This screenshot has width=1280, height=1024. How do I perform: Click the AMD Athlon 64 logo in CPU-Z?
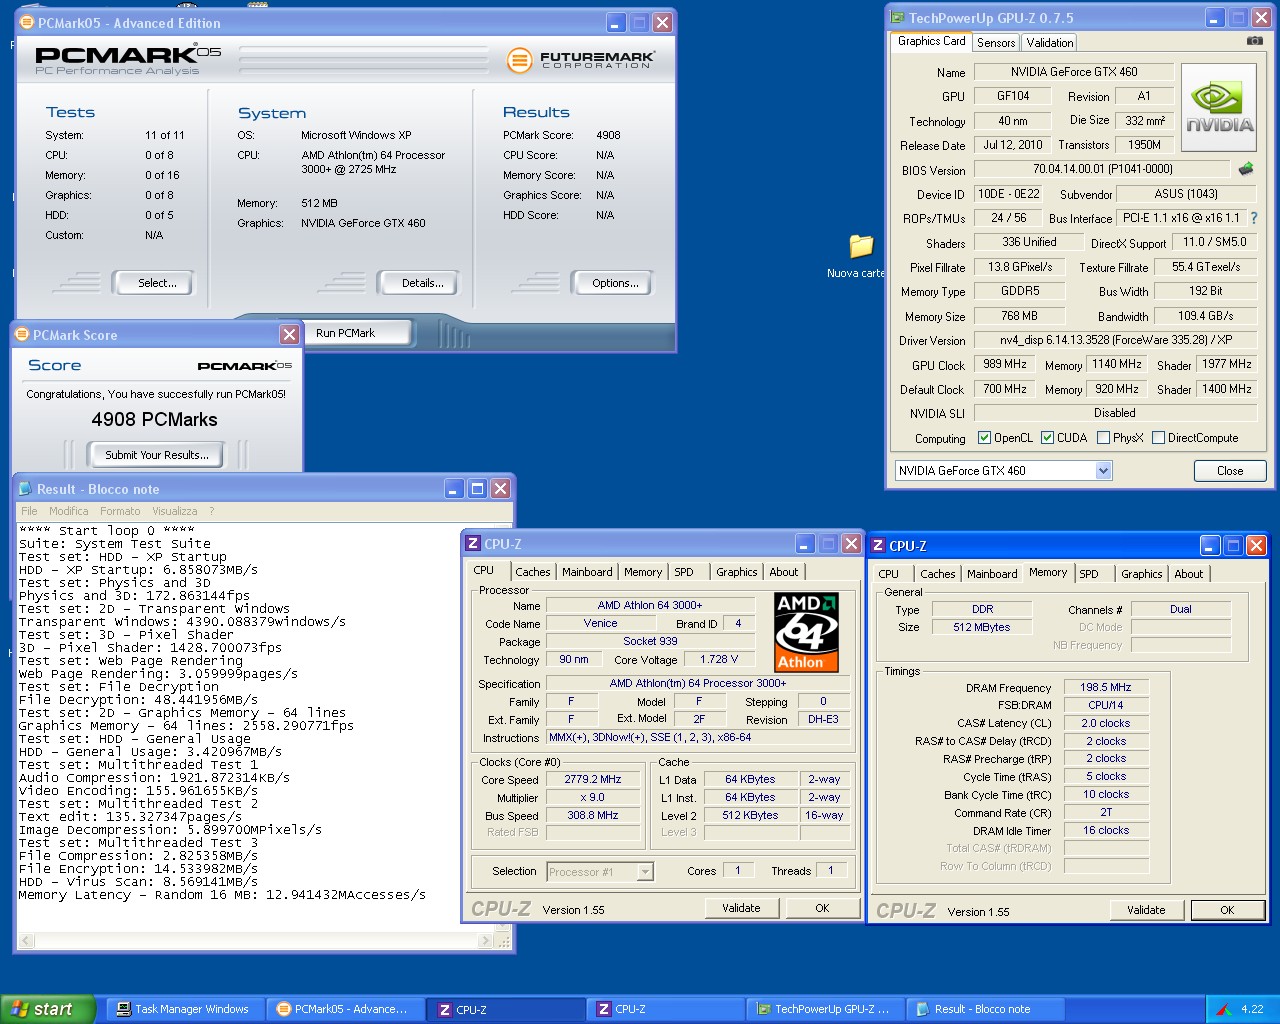pyautogui.click(x=806, y=632)
